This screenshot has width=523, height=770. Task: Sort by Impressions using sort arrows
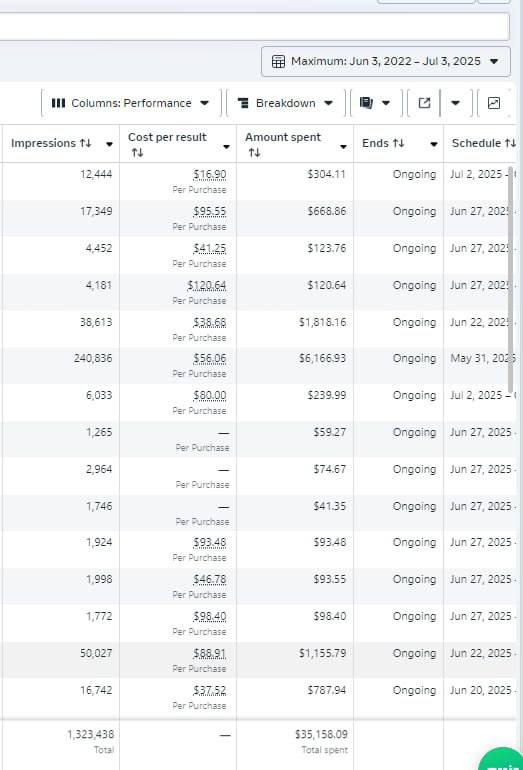[85, 143]
